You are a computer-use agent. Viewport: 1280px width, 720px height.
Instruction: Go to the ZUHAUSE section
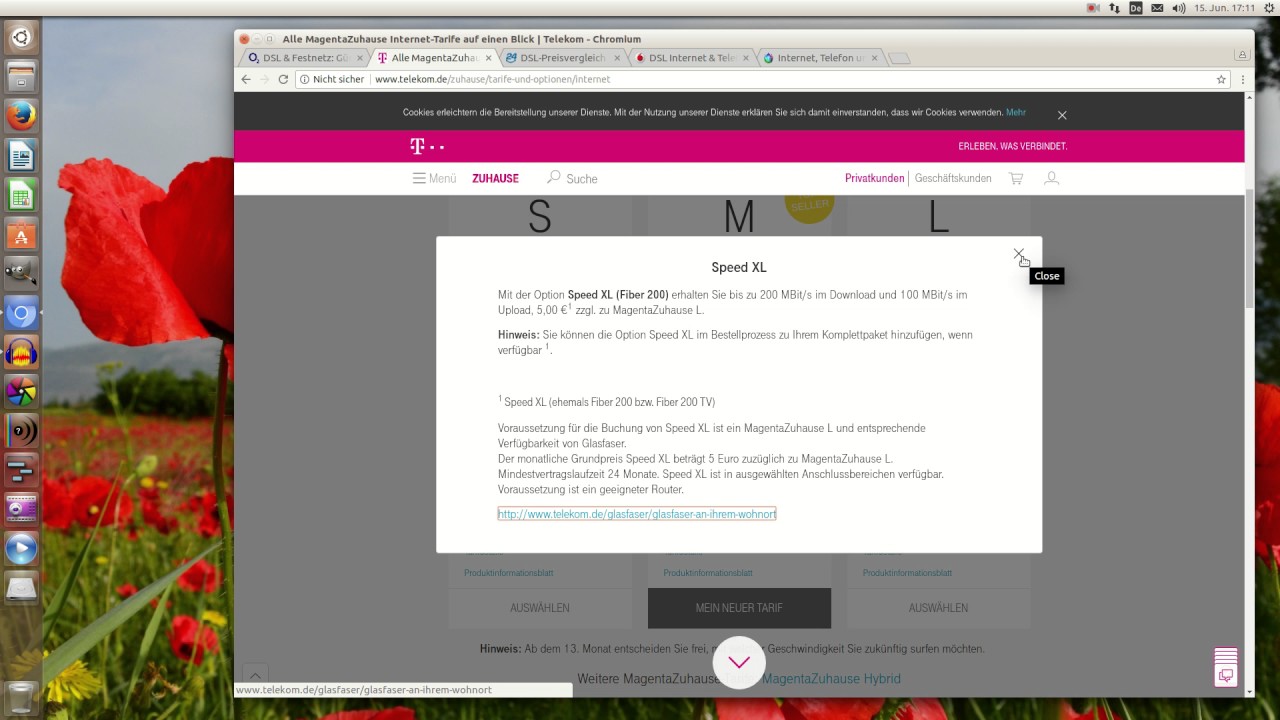coord(495,179)
